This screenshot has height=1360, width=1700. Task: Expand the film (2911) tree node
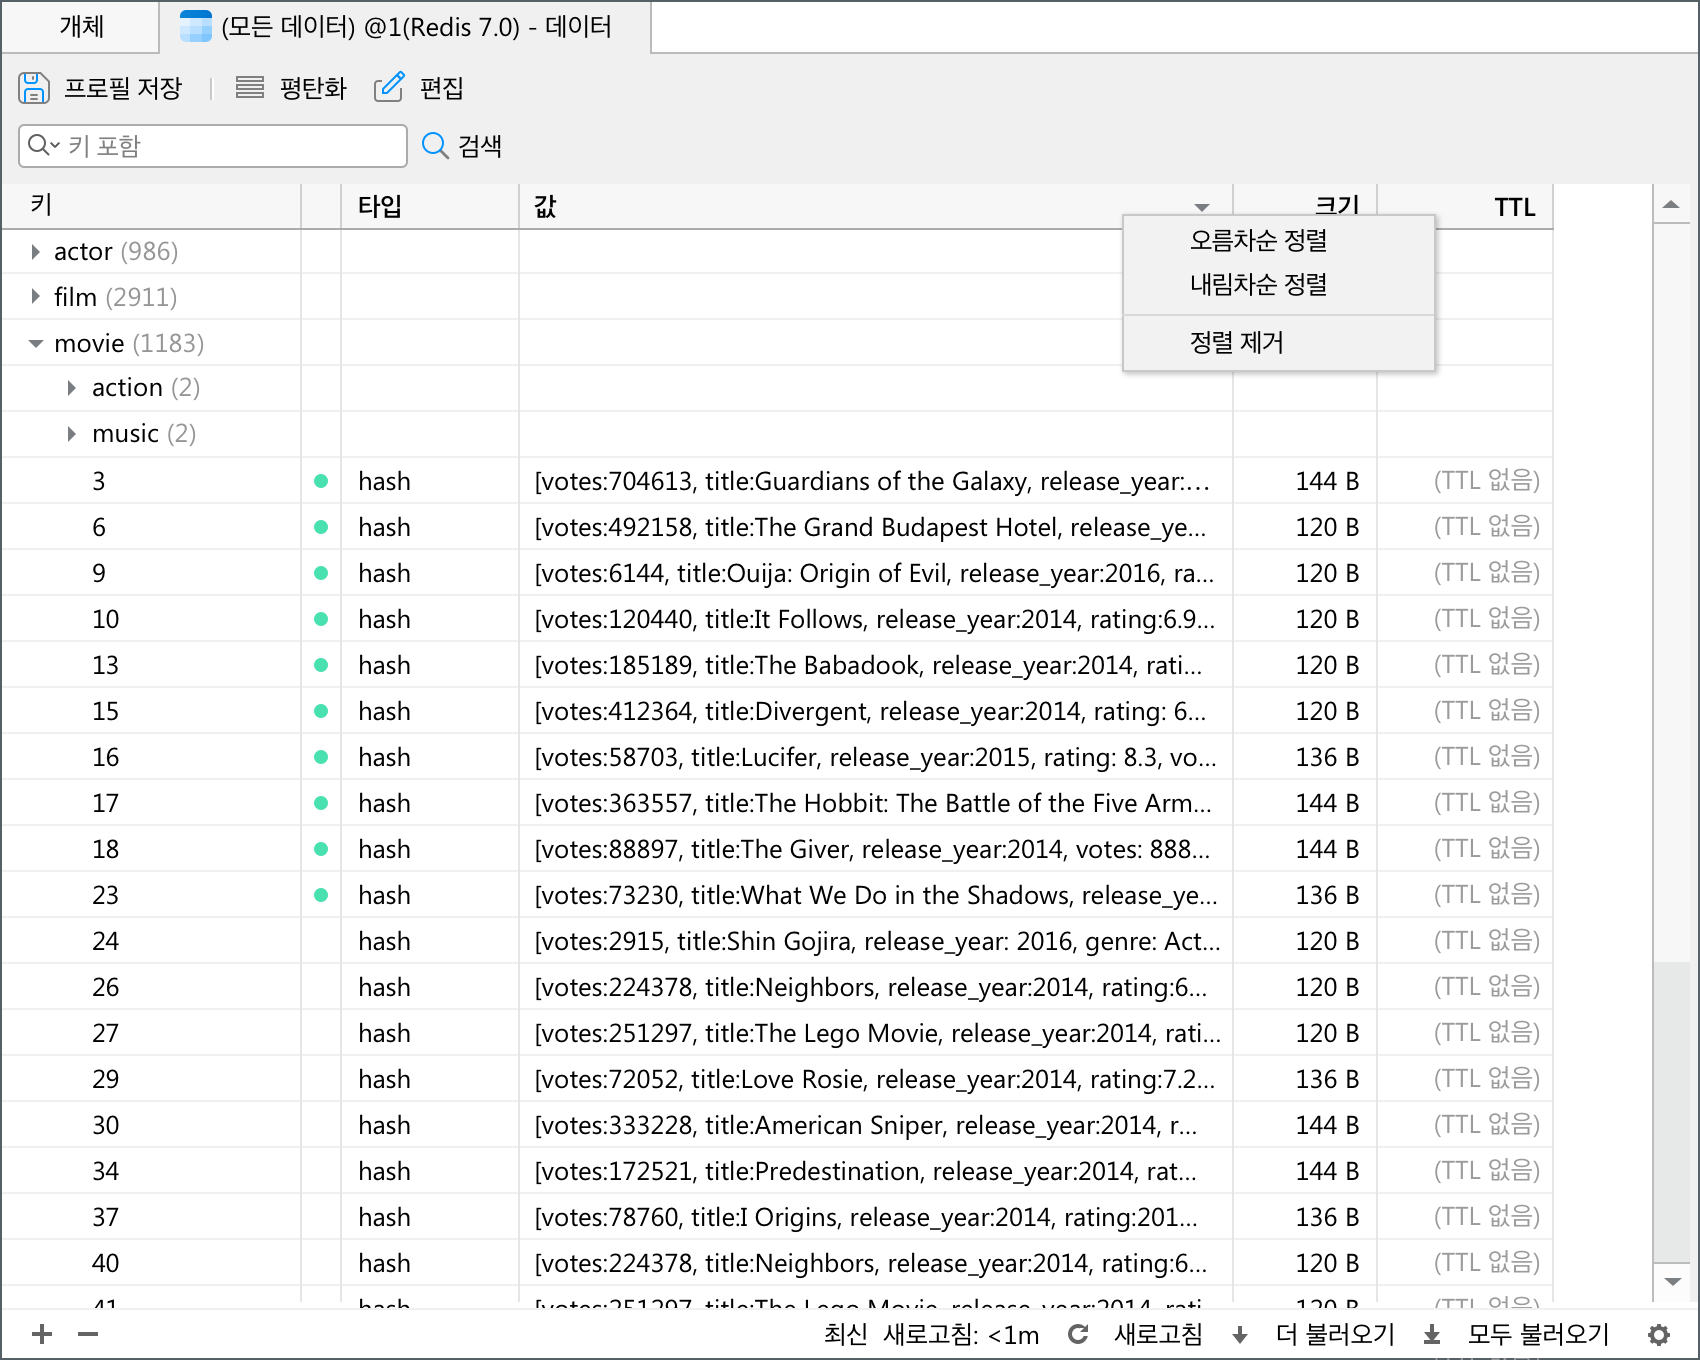point(36,297)
